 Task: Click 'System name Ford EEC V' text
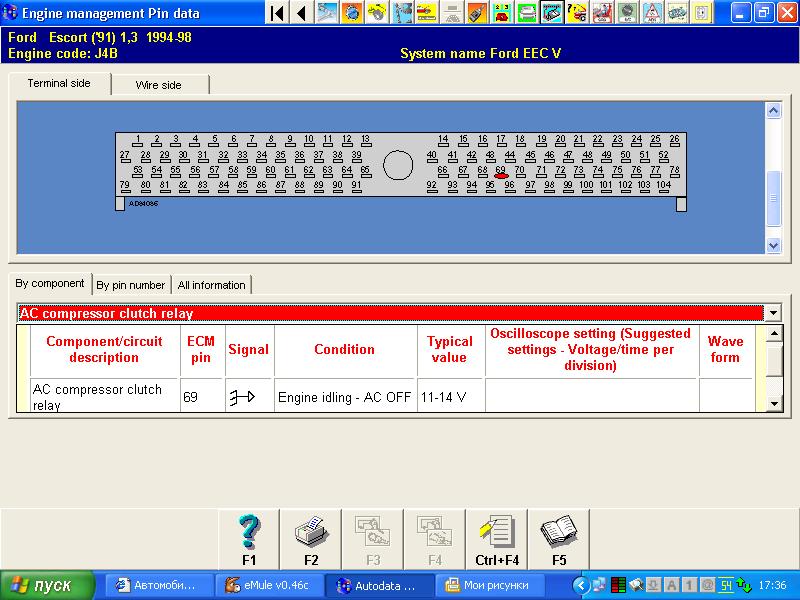[480, 54]
